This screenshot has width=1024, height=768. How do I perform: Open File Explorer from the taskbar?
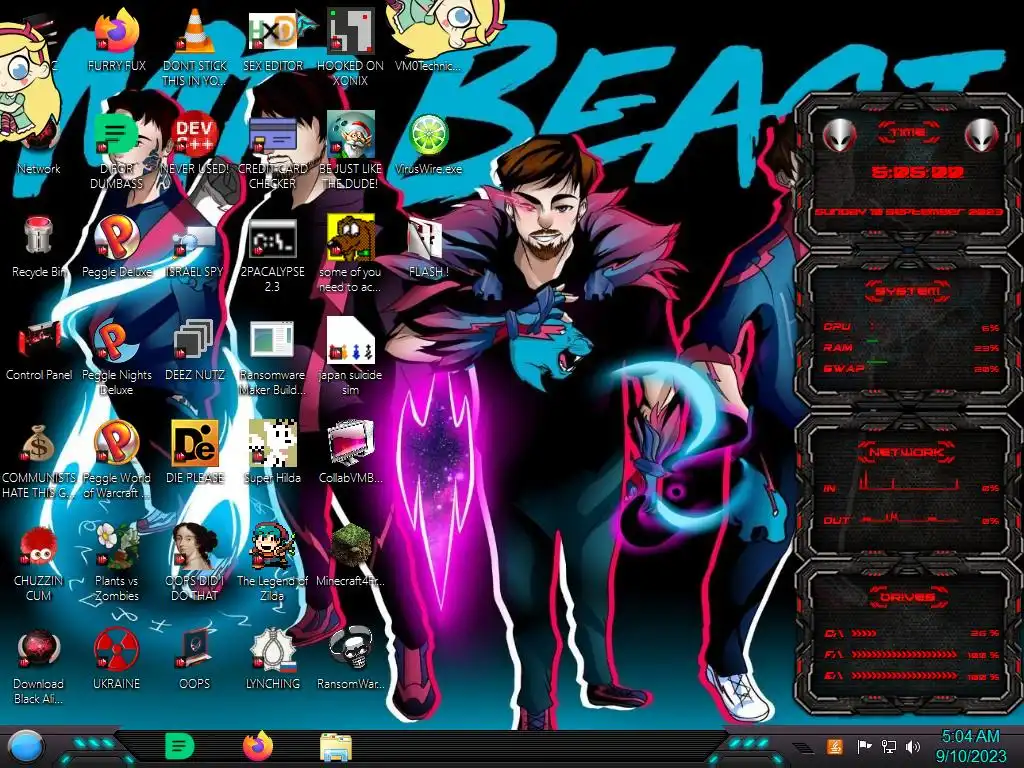(x=336, y=747)
